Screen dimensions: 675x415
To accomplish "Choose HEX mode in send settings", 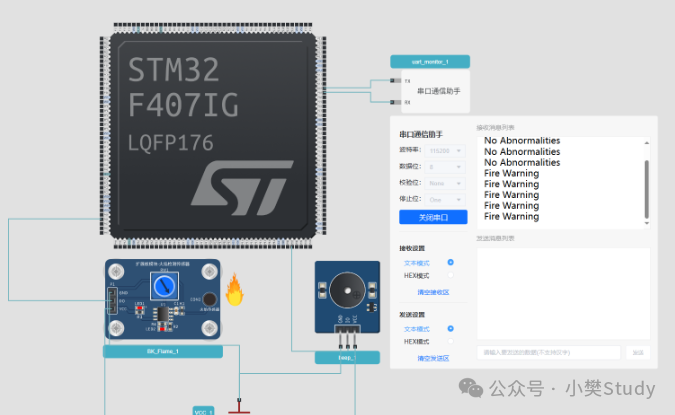I will click(x=450, y=341).
